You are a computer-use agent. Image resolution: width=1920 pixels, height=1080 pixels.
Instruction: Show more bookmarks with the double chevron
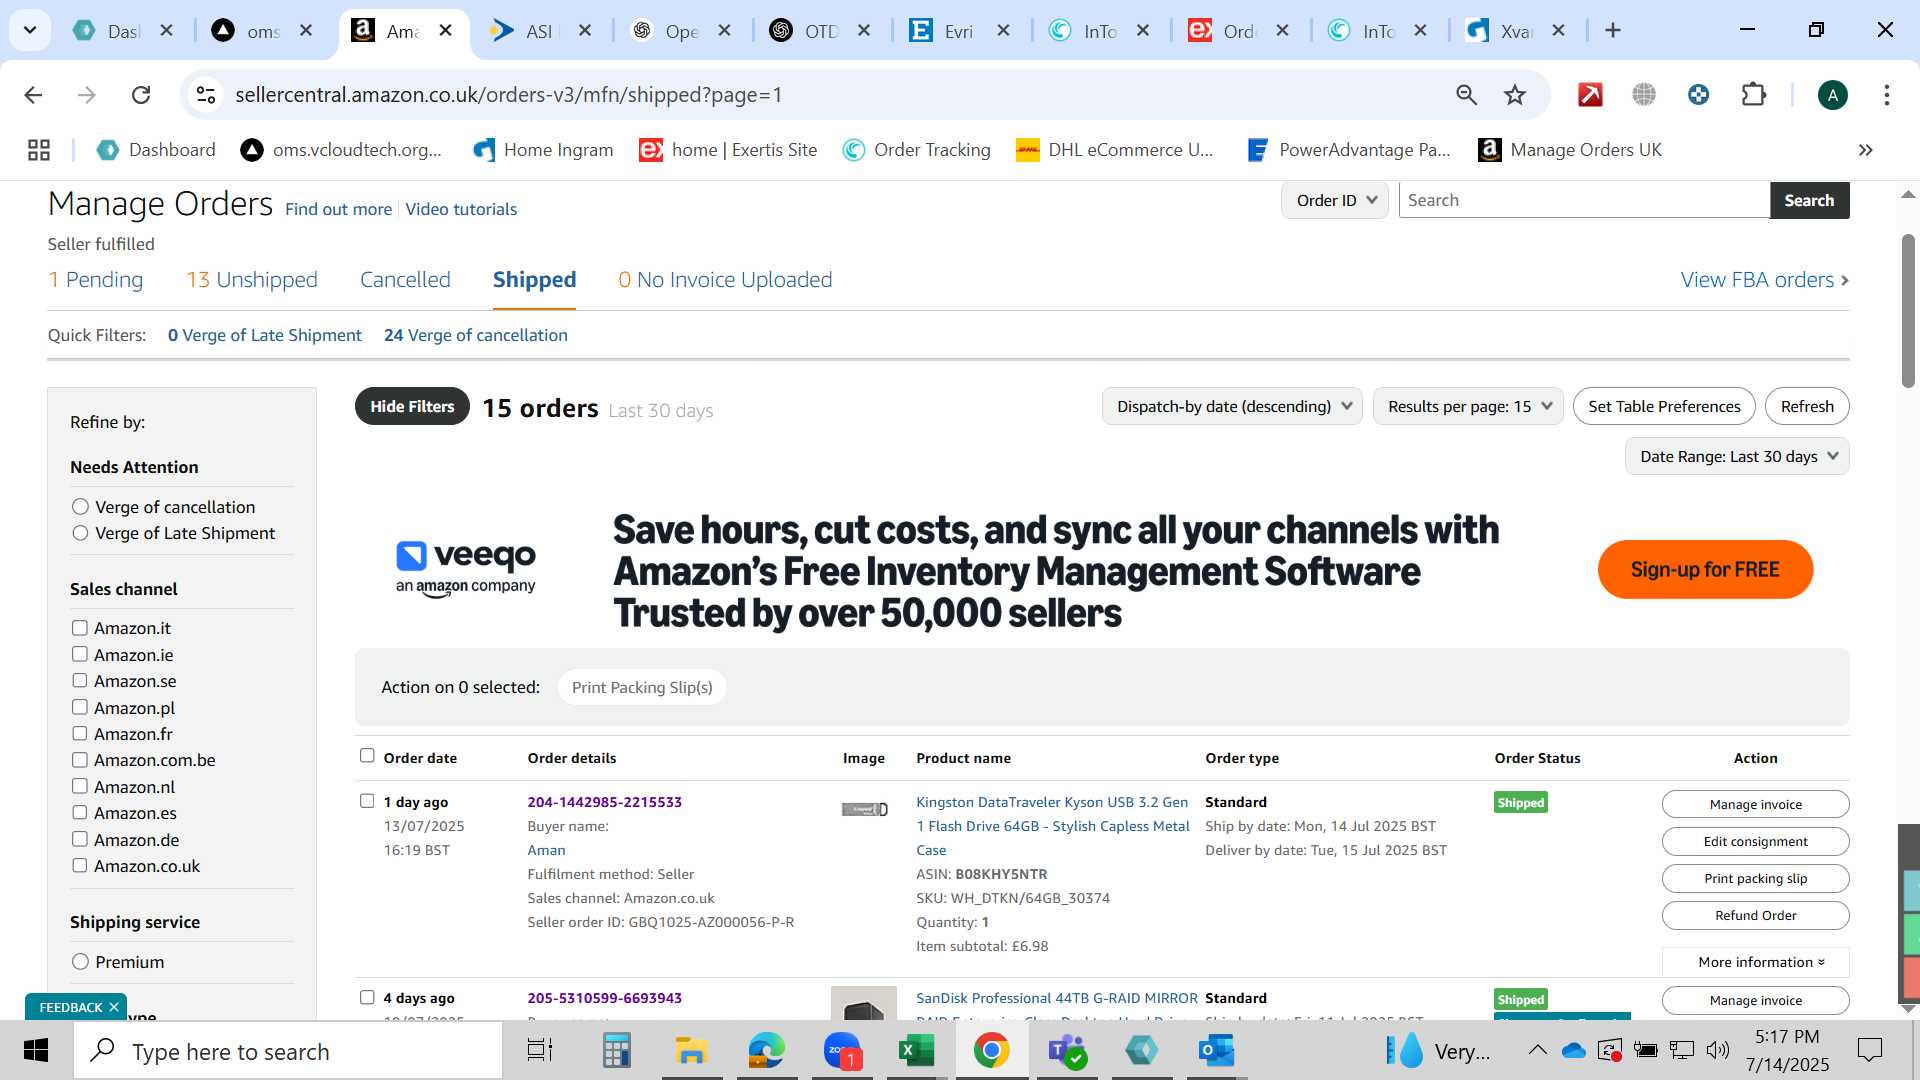(x=1865, y=150)
